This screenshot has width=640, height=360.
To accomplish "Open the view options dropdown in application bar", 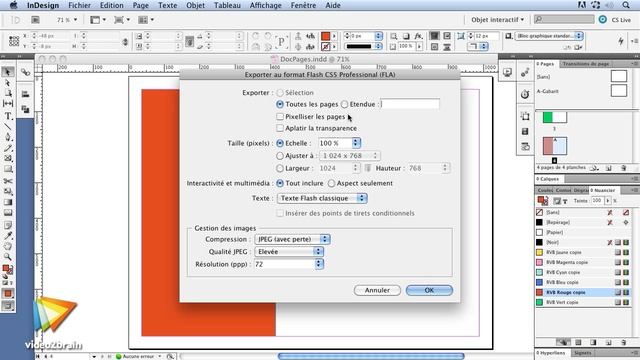I will tap(98, 20).
